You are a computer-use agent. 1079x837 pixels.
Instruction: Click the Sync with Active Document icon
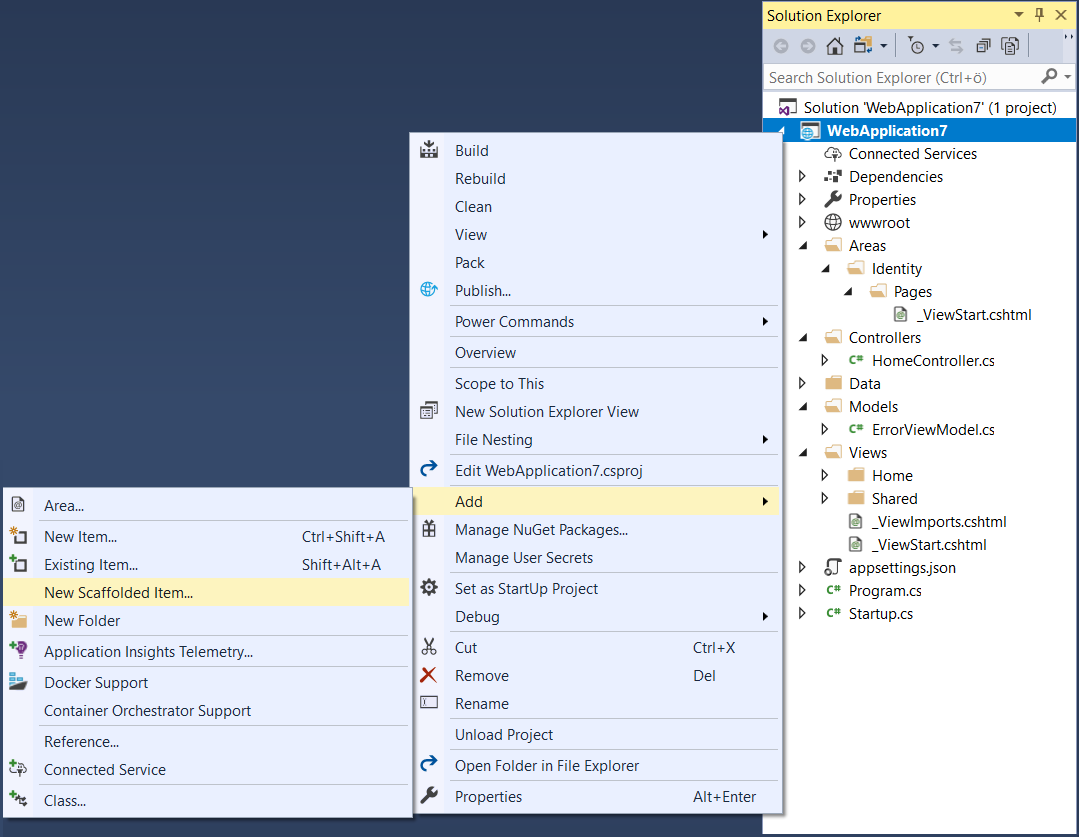coord(956,46)
